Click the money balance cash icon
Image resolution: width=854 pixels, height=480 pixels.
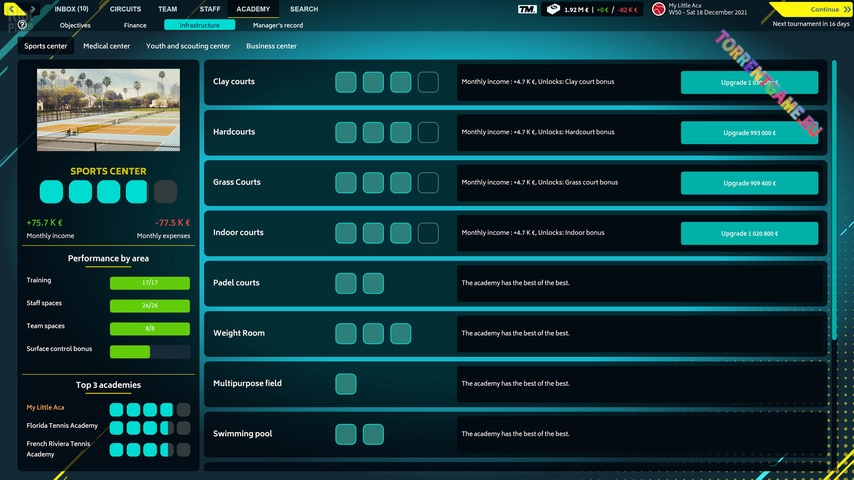click(x=553, y=9)
